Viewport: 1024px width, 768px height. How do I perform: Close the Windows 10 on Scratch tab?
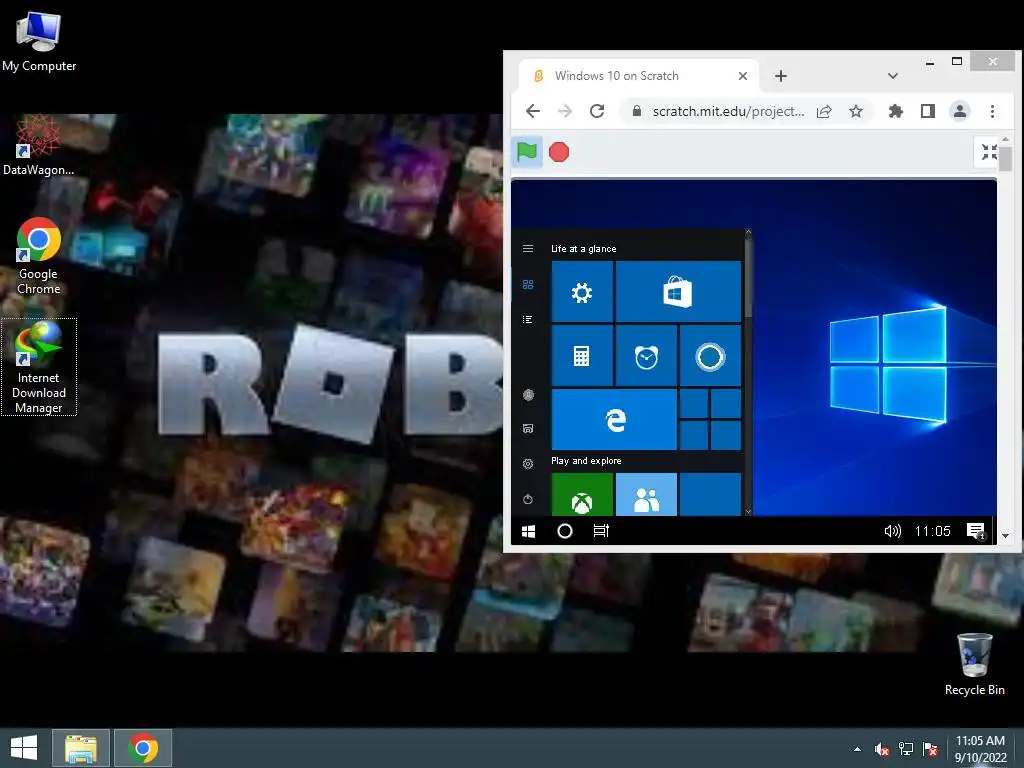point(743,76)
